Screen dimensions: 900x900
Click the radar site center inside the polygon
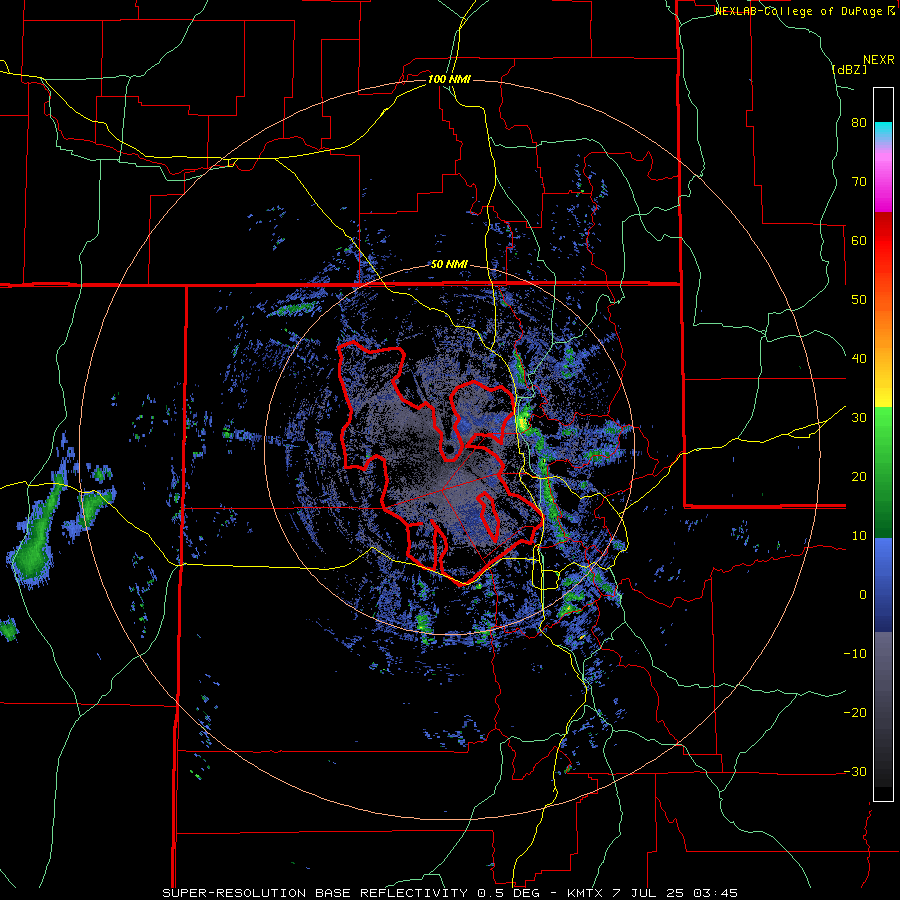pyautogui.click(x=449, y=449)
